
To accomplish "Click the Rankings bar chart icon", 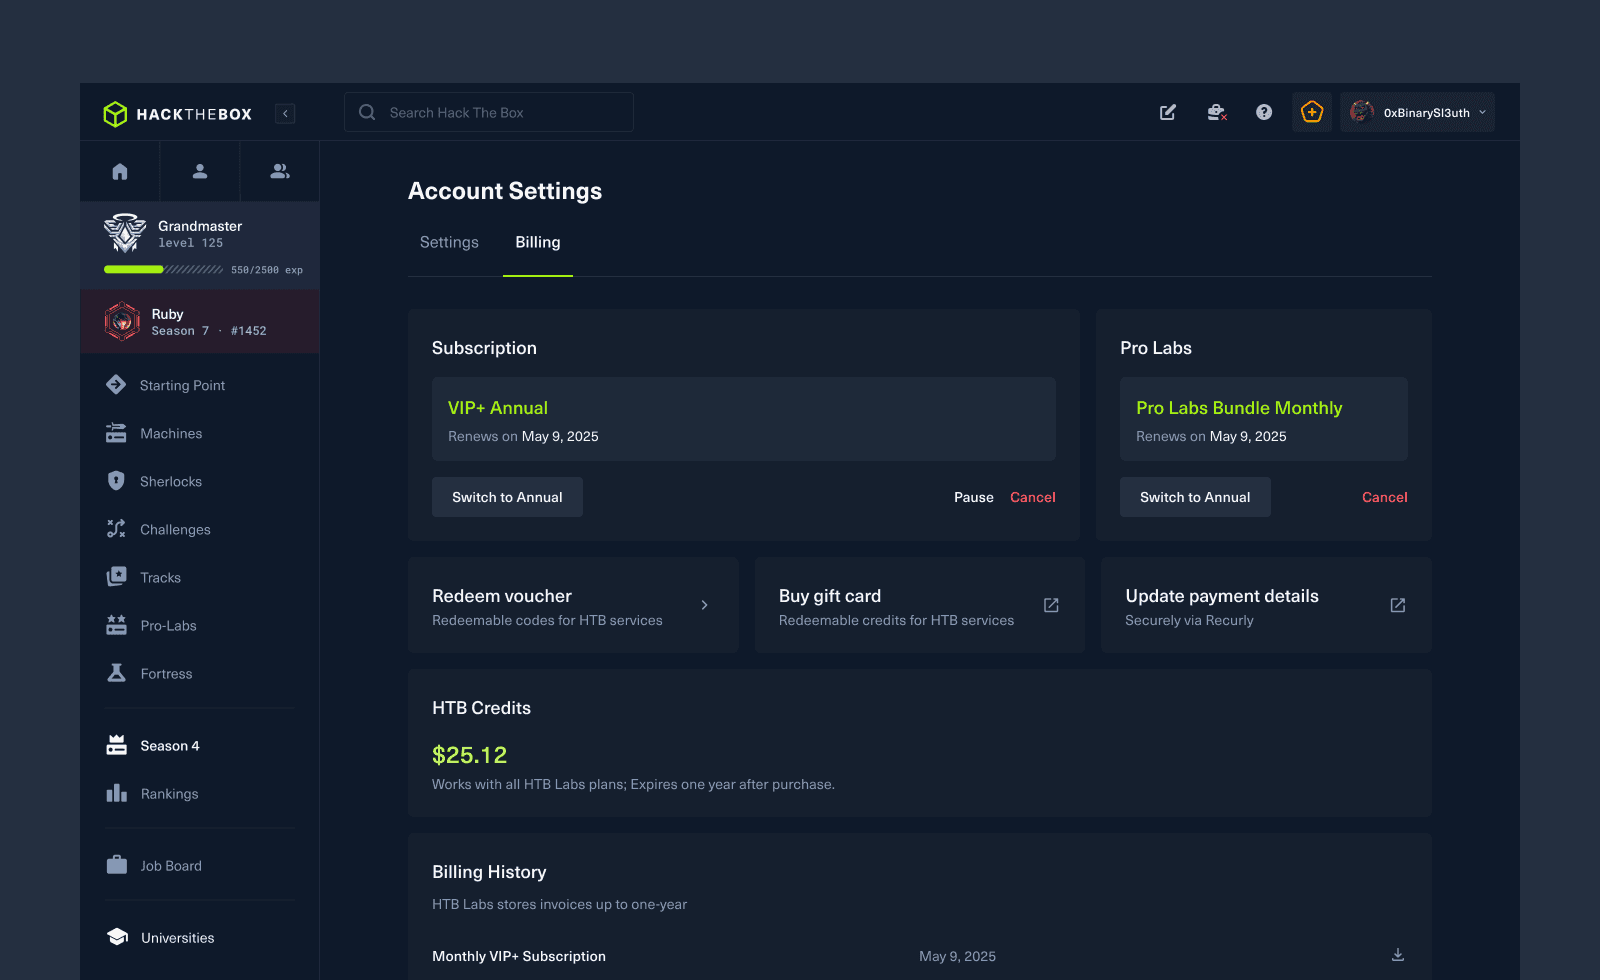I will tap(116, 793).
